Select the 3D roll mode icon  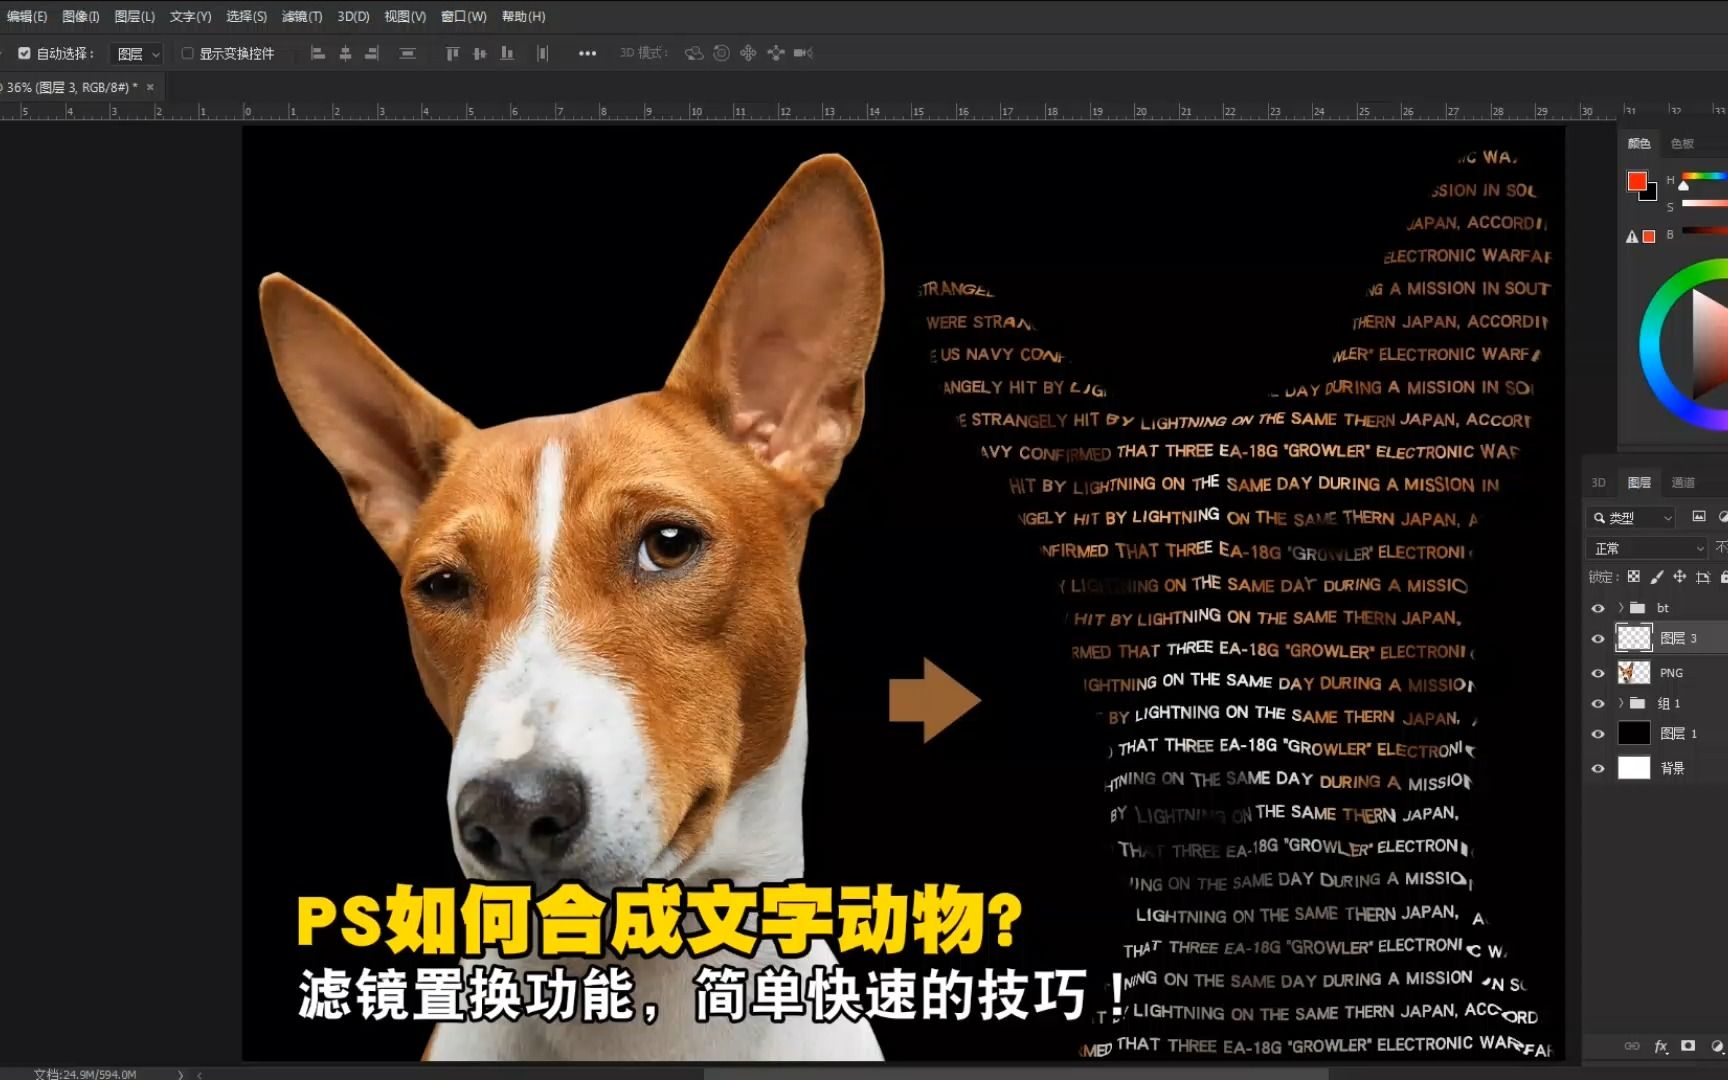[721, 53]
